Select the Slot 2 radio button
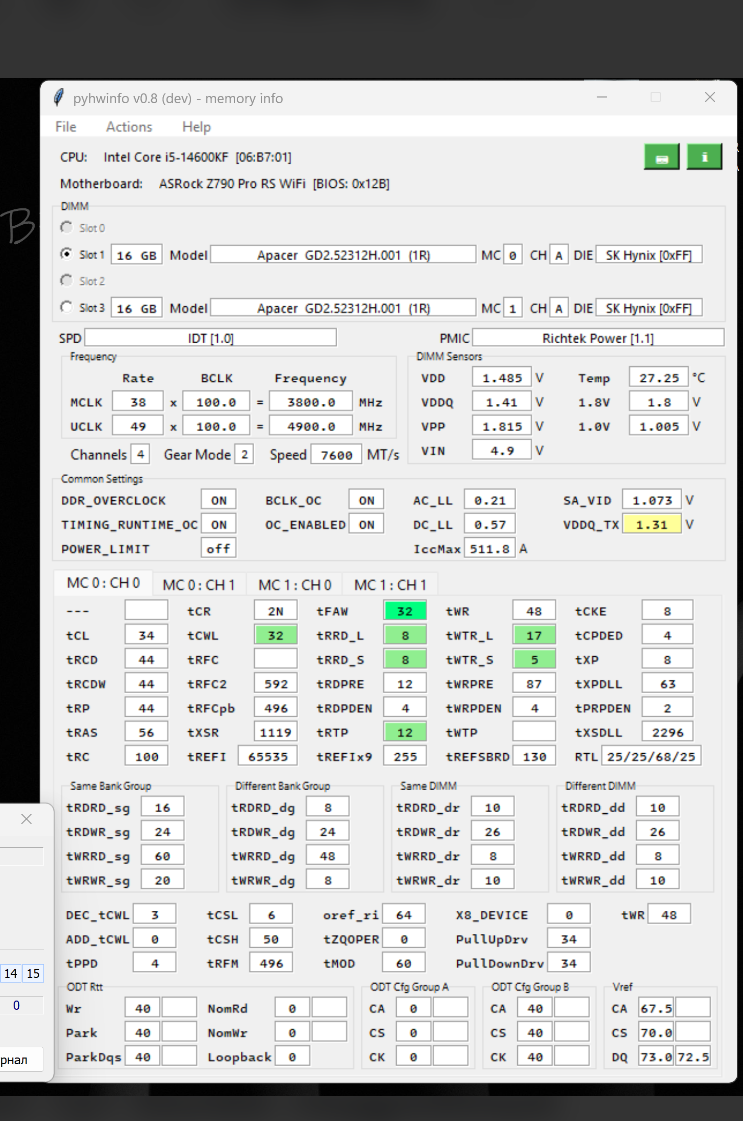 click(x=67, y=280)
